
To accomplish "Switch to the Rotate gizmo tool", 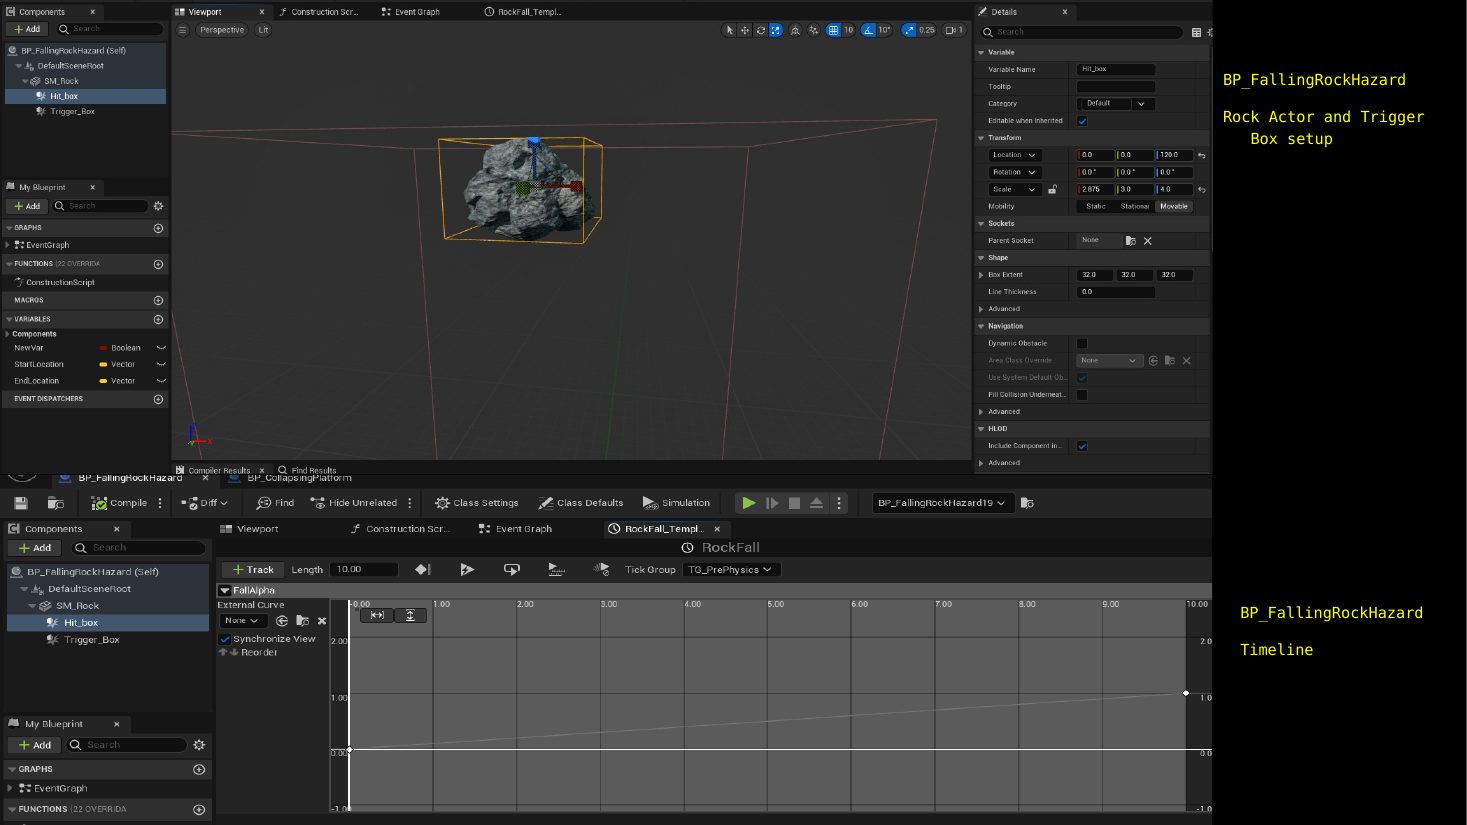I will tap(760, 30).
